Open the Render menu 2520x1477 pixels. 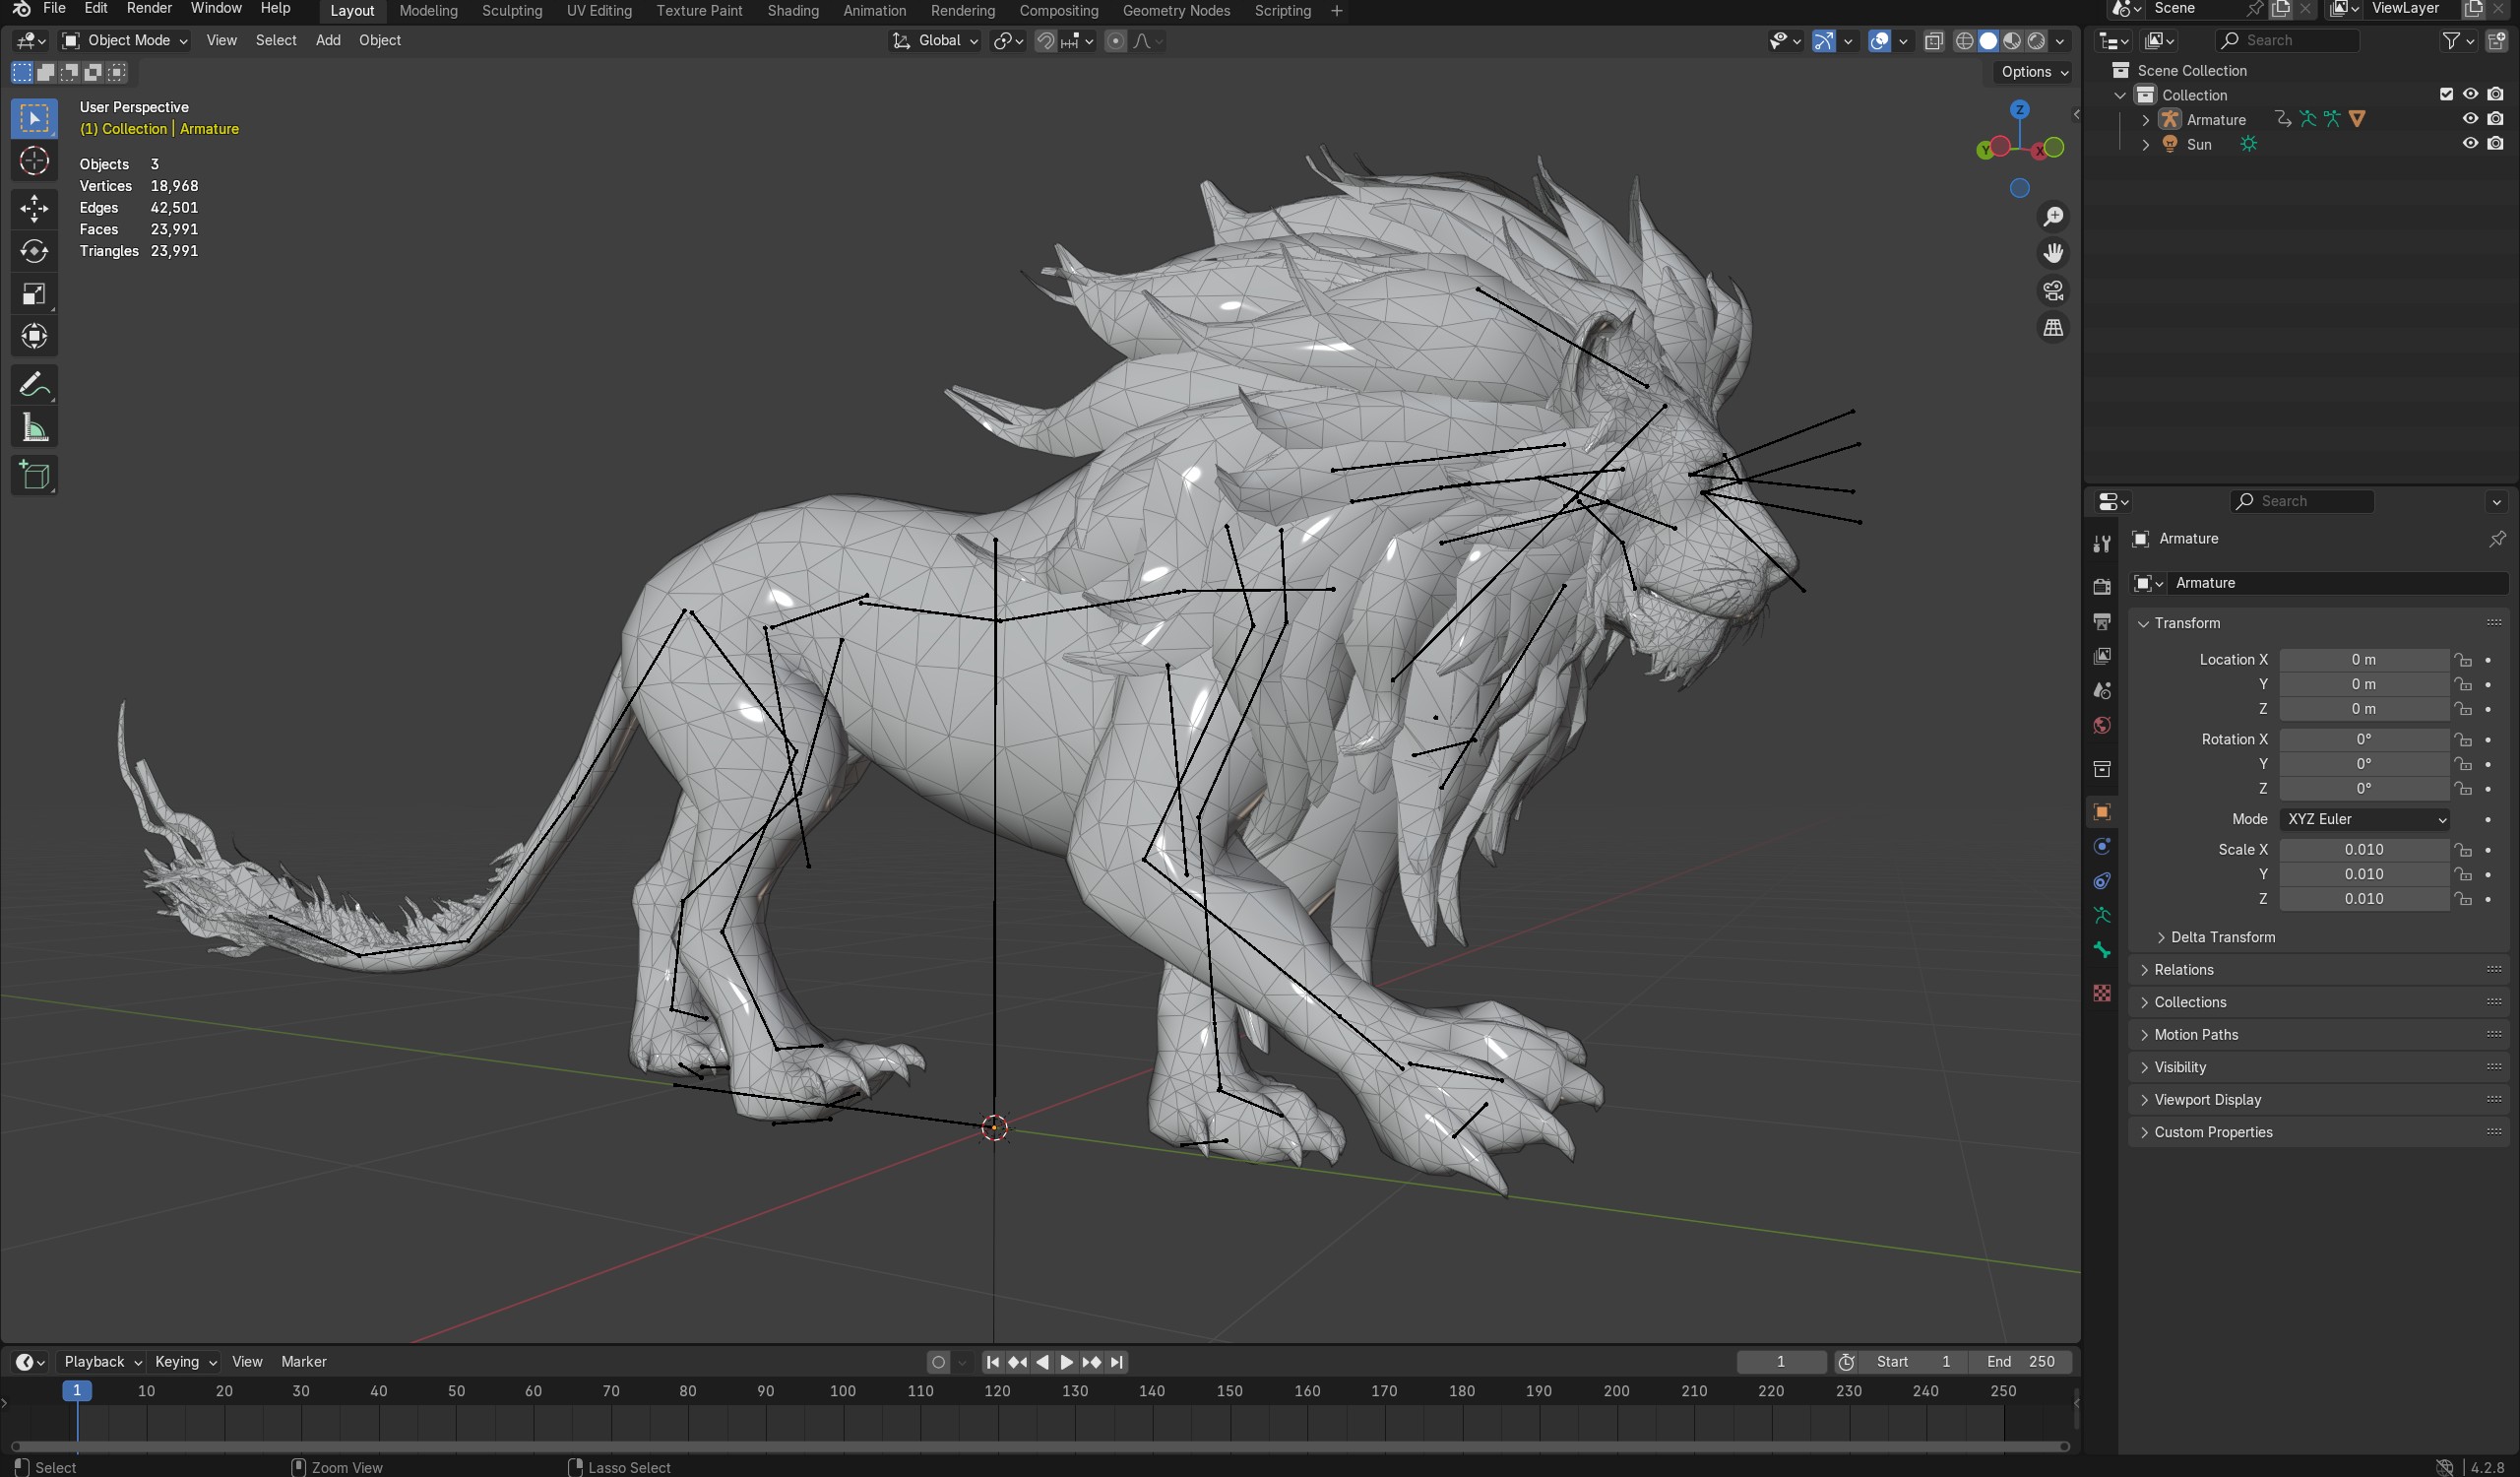(x=149, y=9)
